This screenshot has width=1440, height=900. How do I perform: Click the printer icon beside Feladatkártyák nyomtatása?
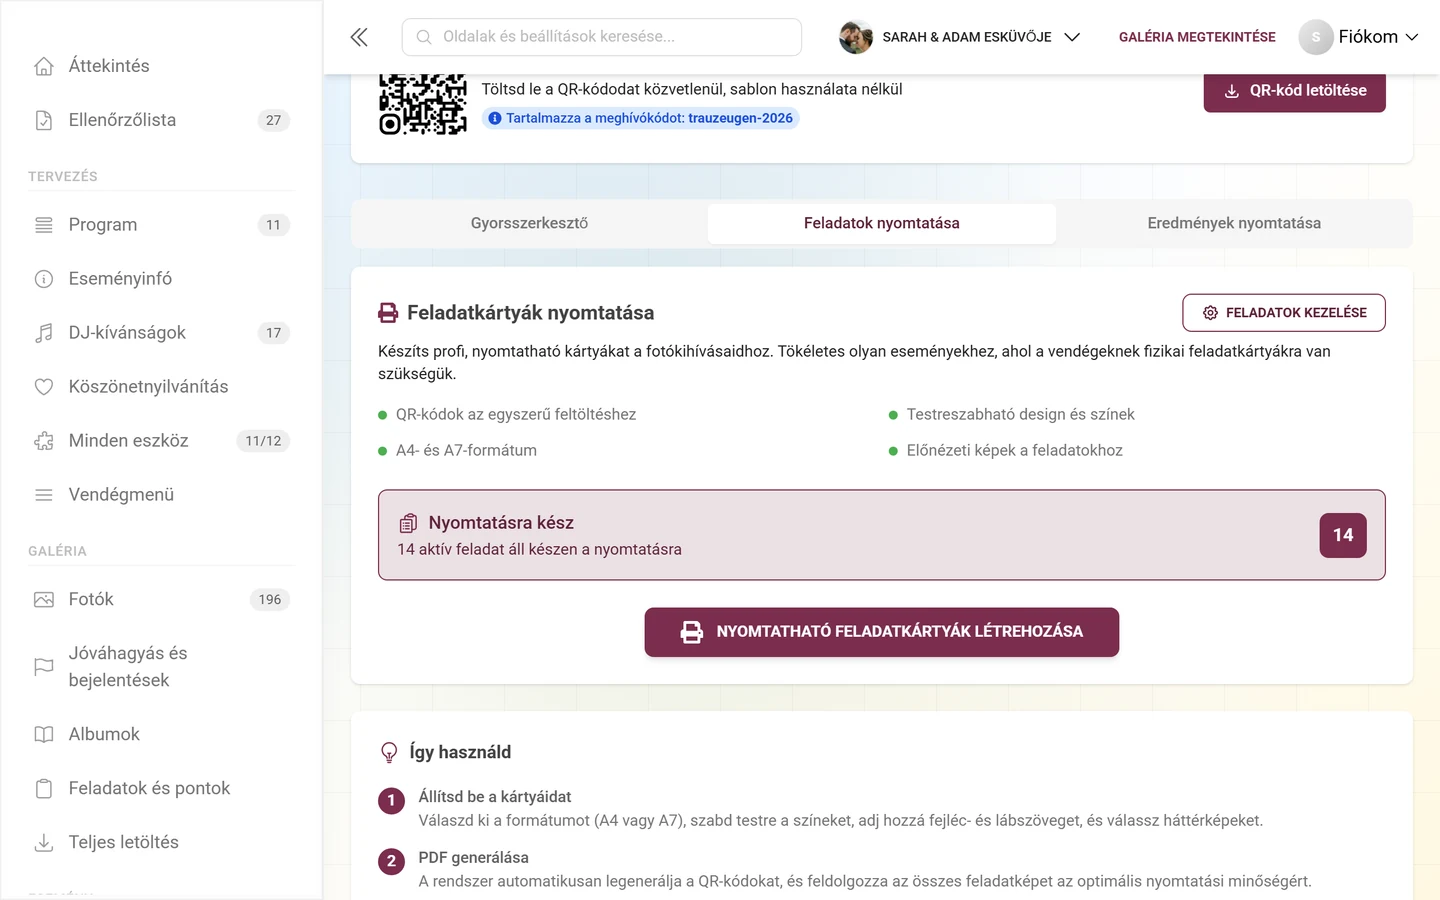tap(388, 313)
